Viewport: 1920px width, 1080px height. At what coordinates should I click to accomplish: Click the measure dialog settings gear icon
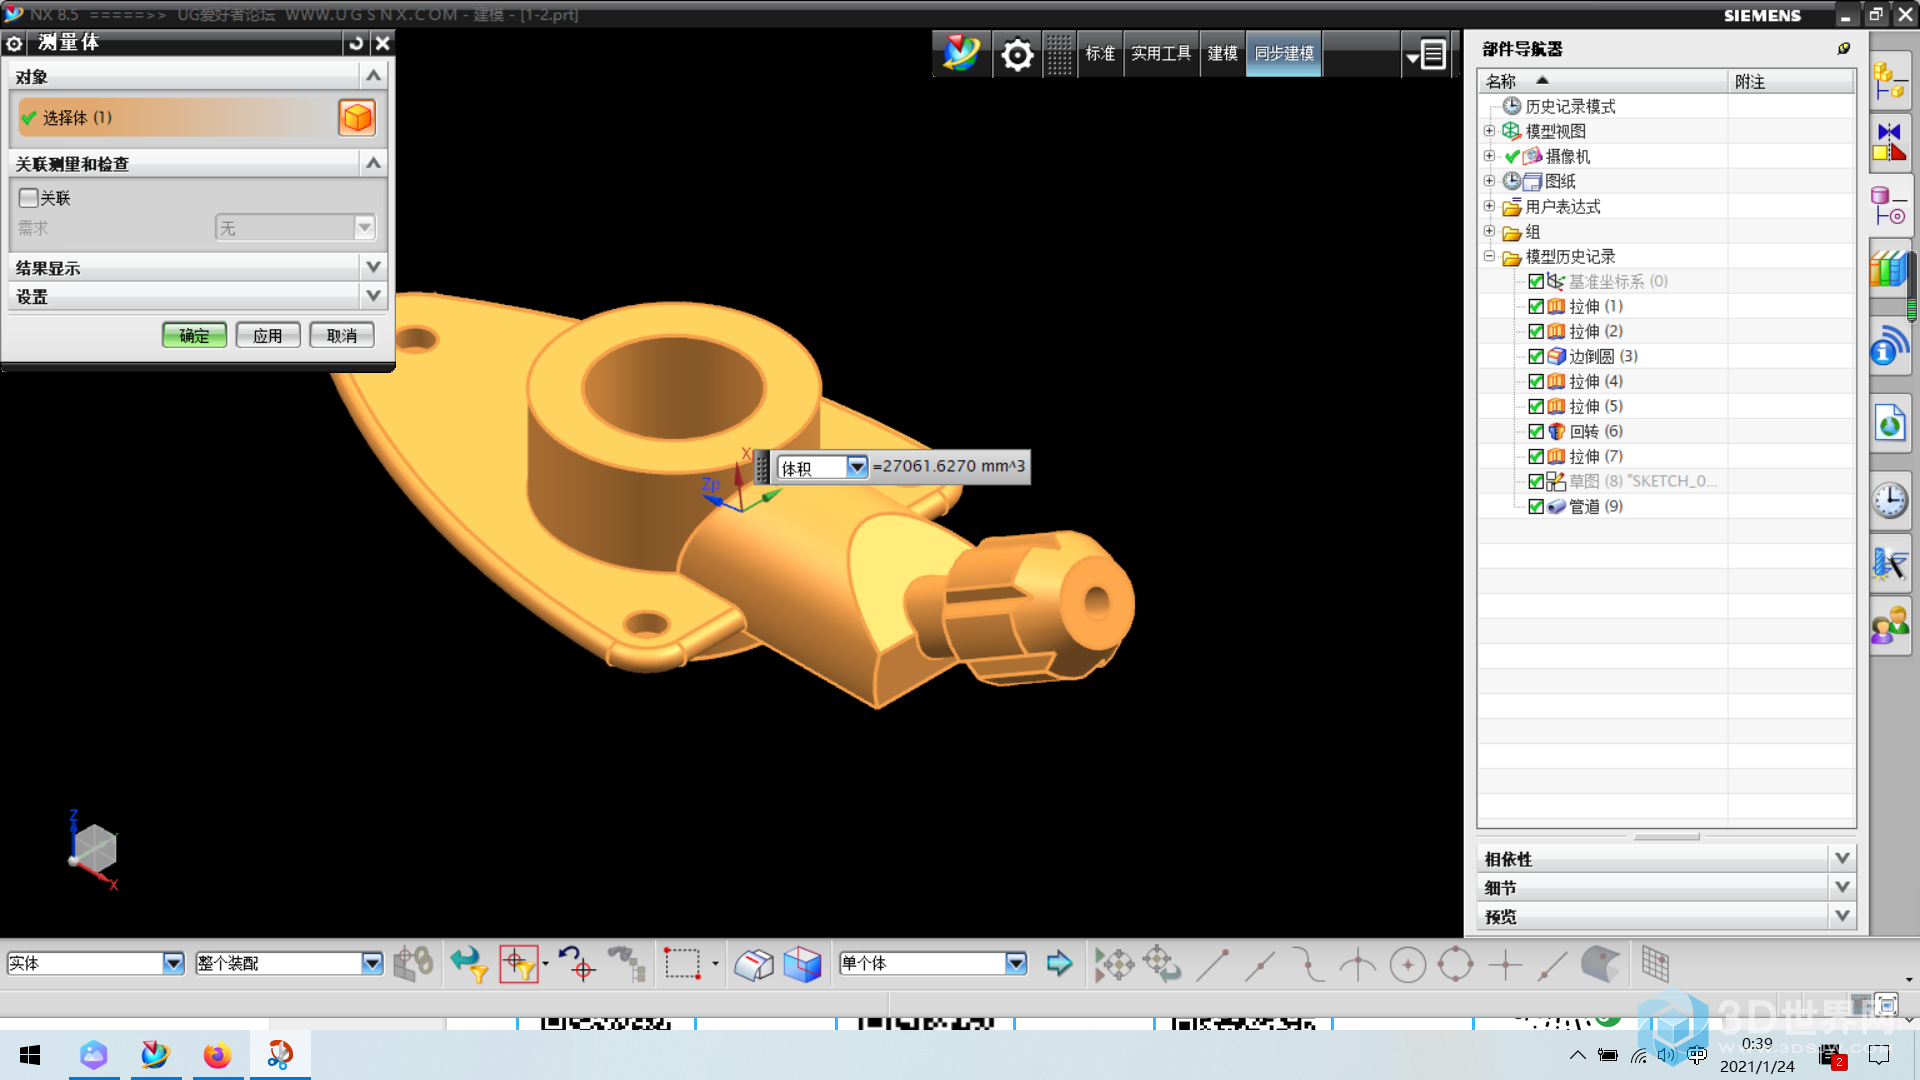tap(14, 43)
